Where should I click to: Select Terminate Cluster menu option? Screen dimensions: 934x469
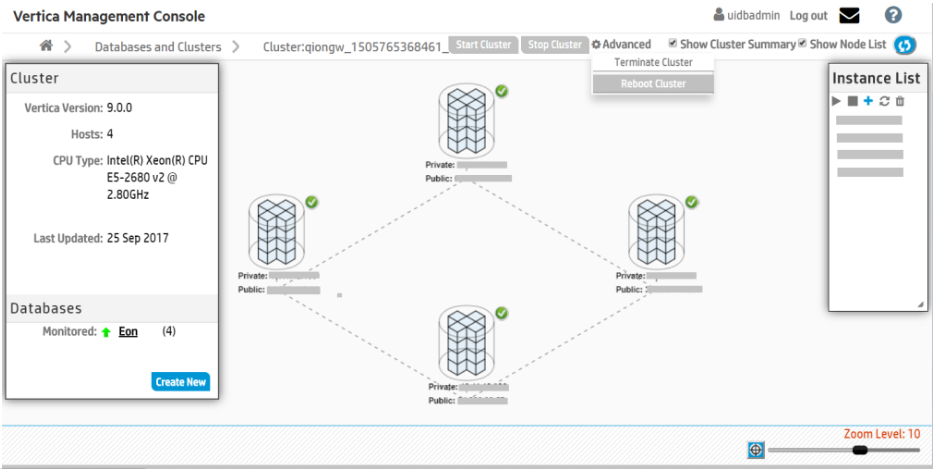[x=652, y=62]
